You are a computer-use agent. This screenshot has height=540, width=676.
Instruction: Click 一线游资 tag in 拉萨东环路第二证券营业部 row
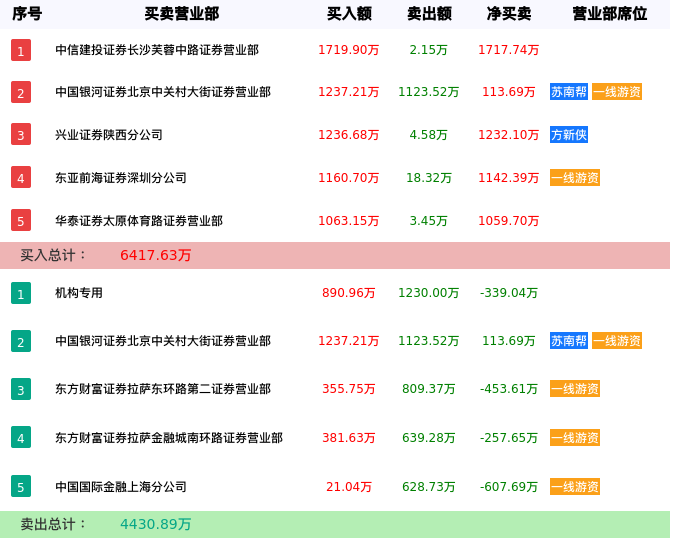575,389
